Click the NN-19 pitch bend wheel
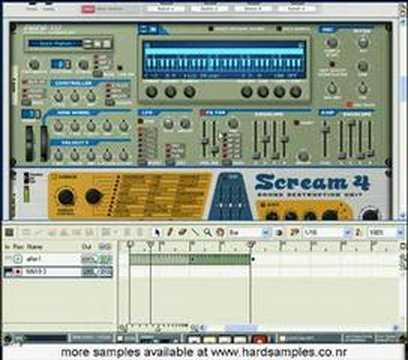 pos(30,143)
